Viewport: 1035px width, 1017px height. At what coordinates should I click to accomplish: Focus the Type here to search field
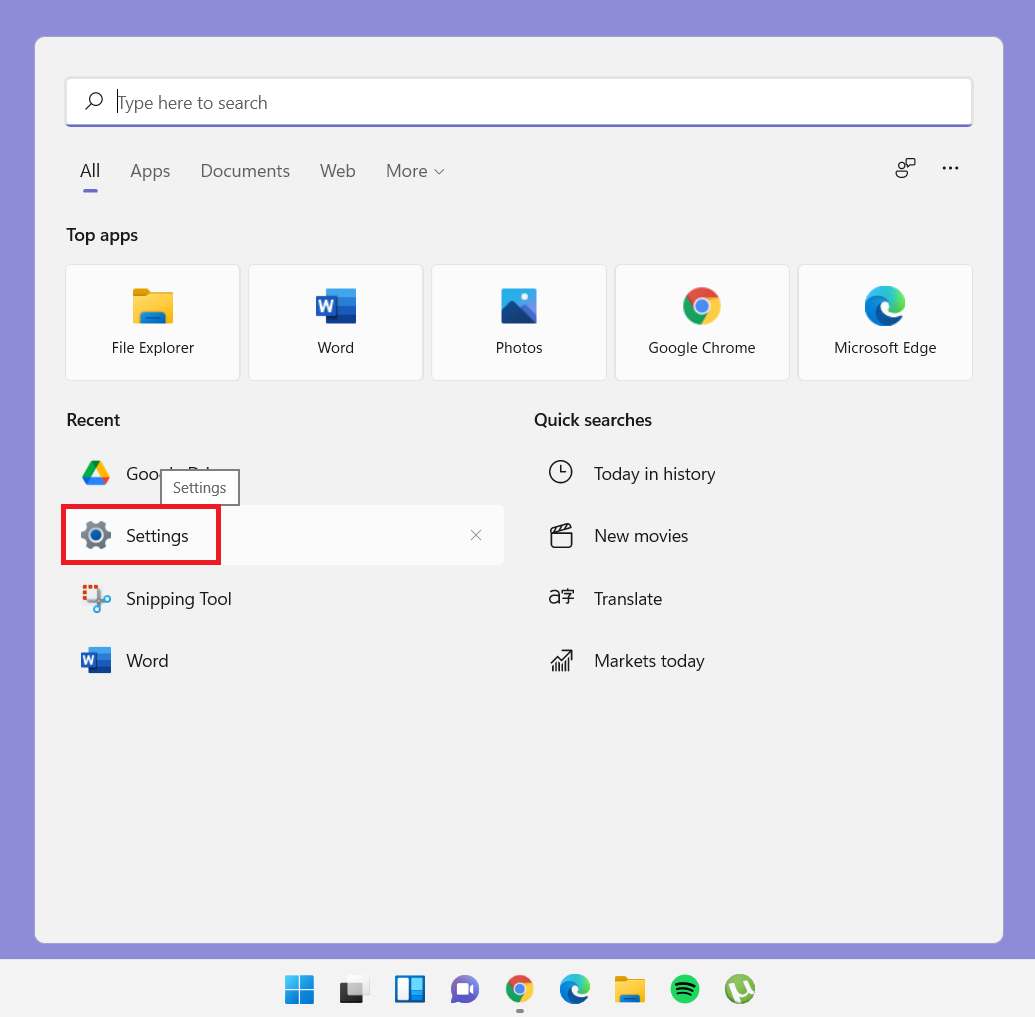point(519,102)
